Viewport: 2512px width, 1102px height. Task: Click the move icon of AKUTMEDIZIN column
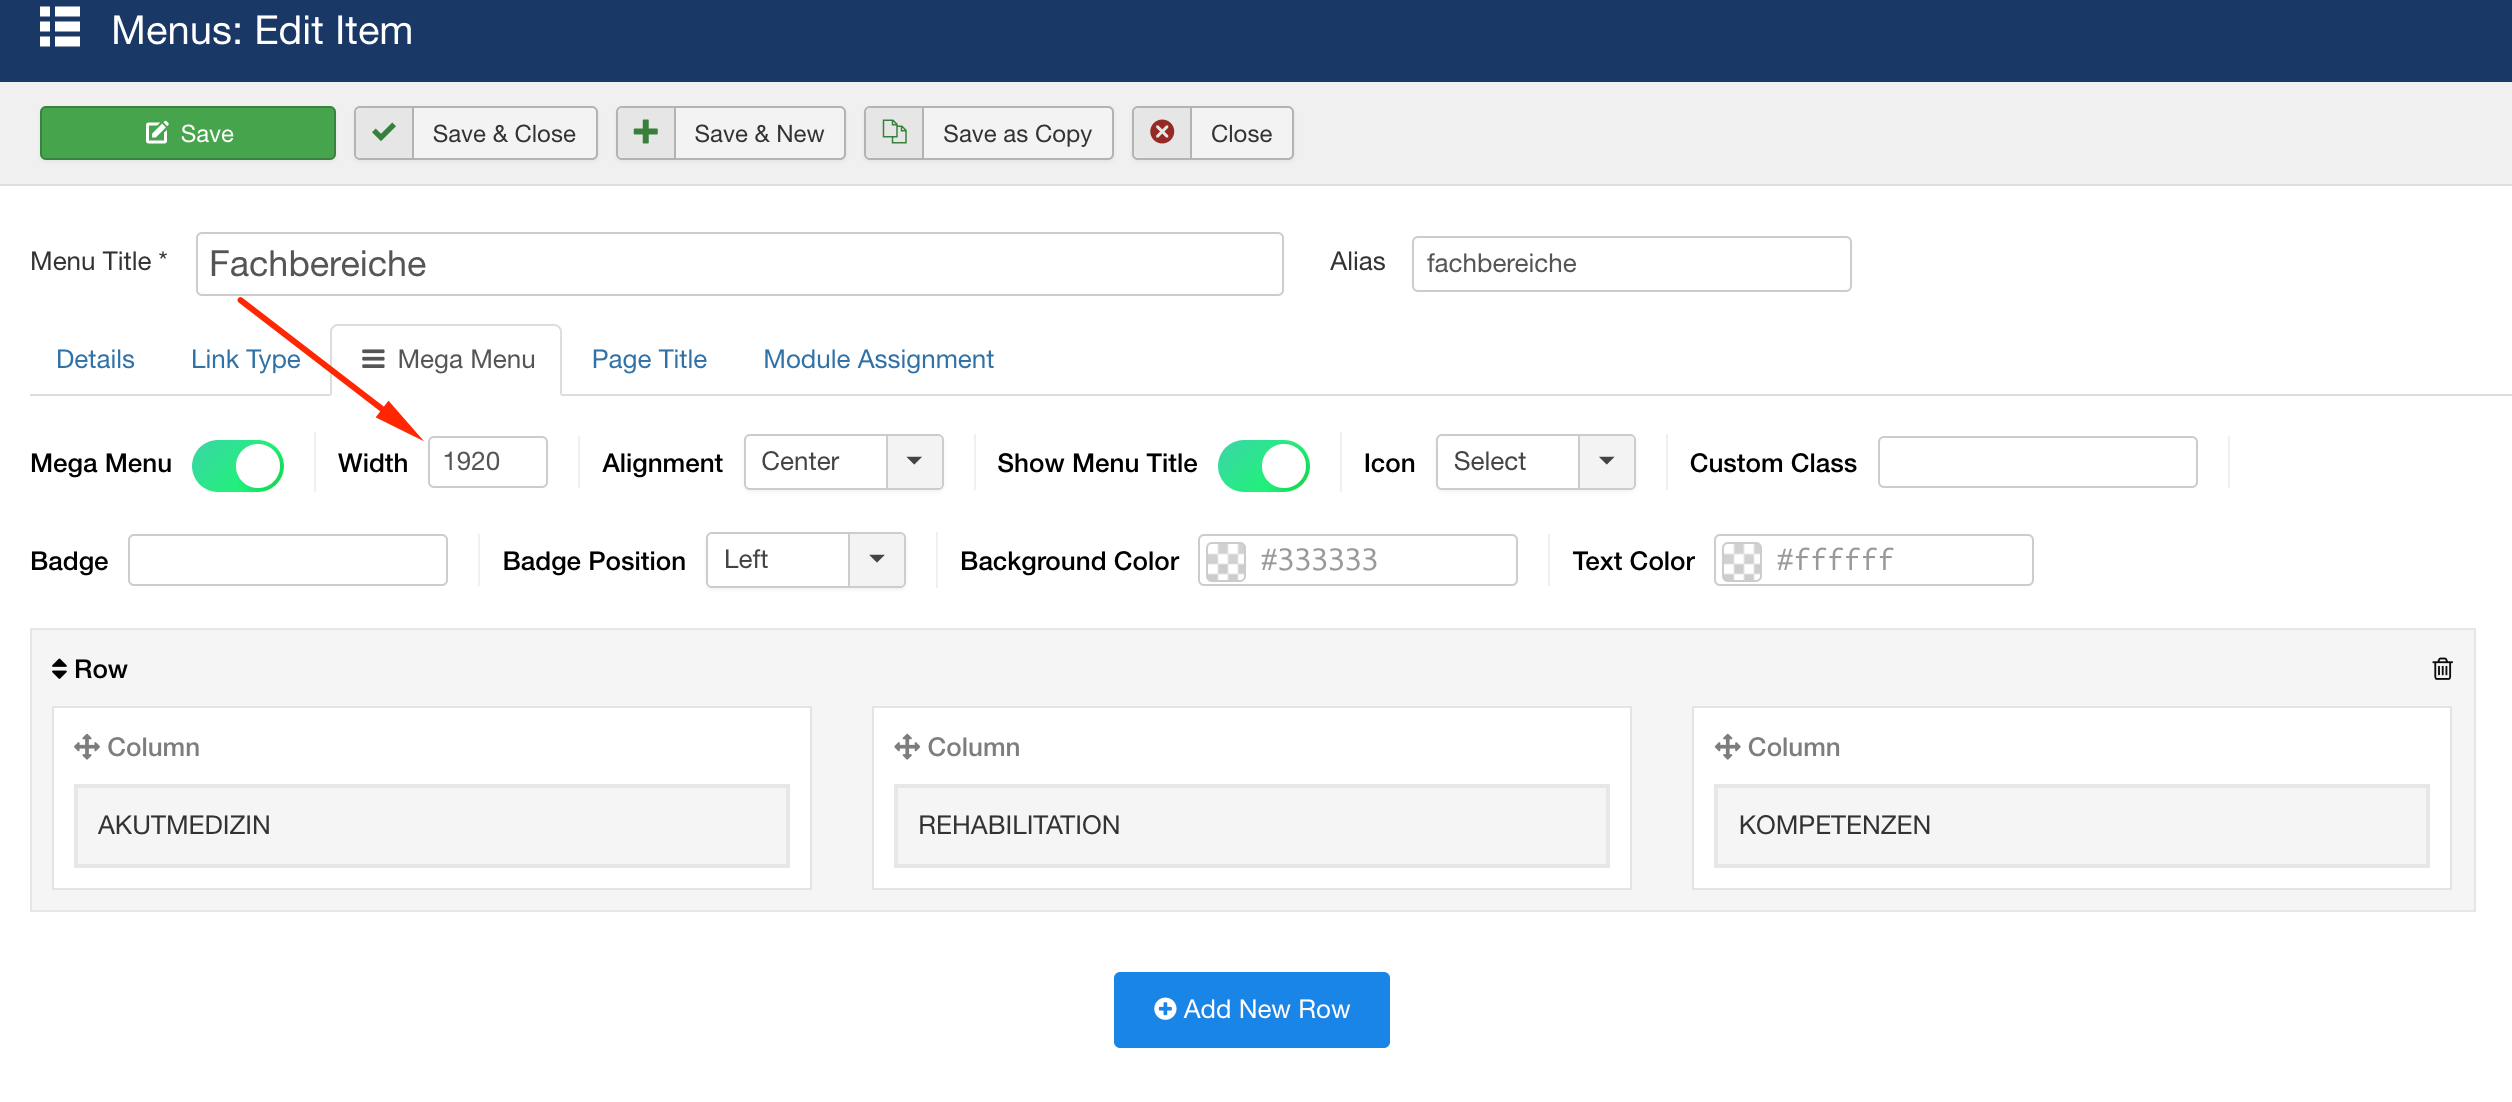[87, 747]
